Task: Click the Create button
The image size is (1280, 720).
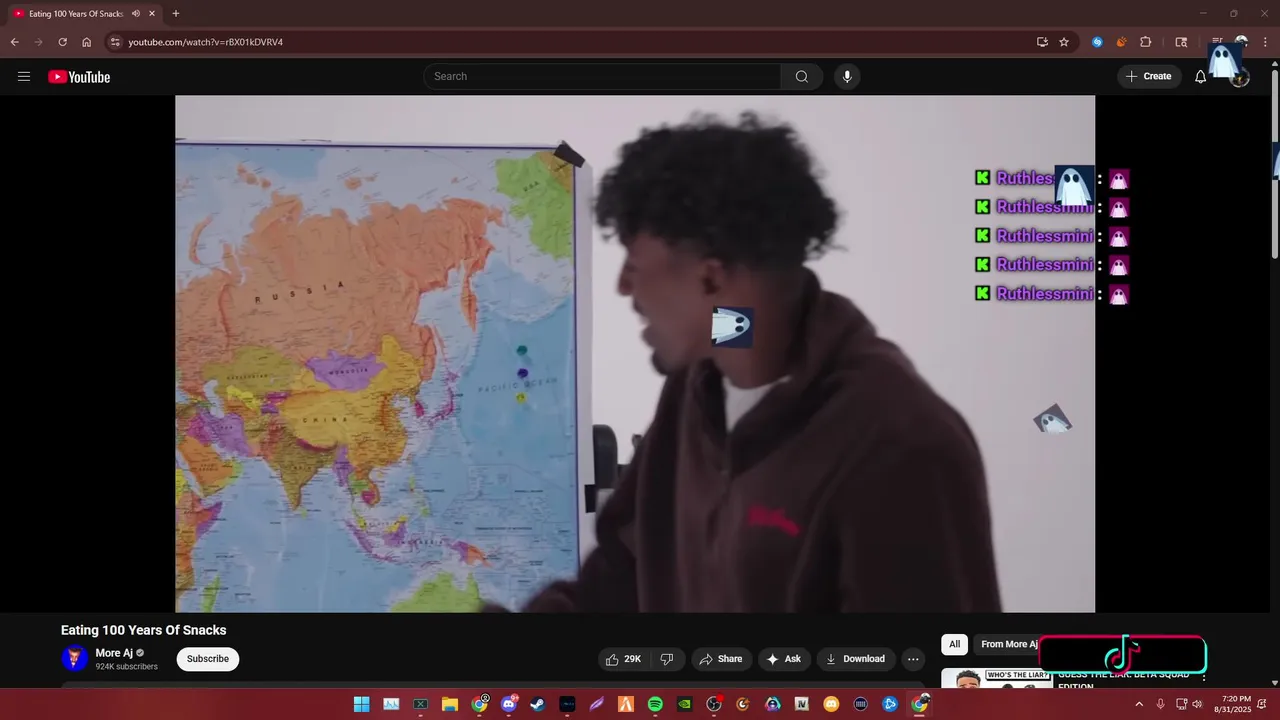Action: pyautogui.click(x=1148, y=77)
